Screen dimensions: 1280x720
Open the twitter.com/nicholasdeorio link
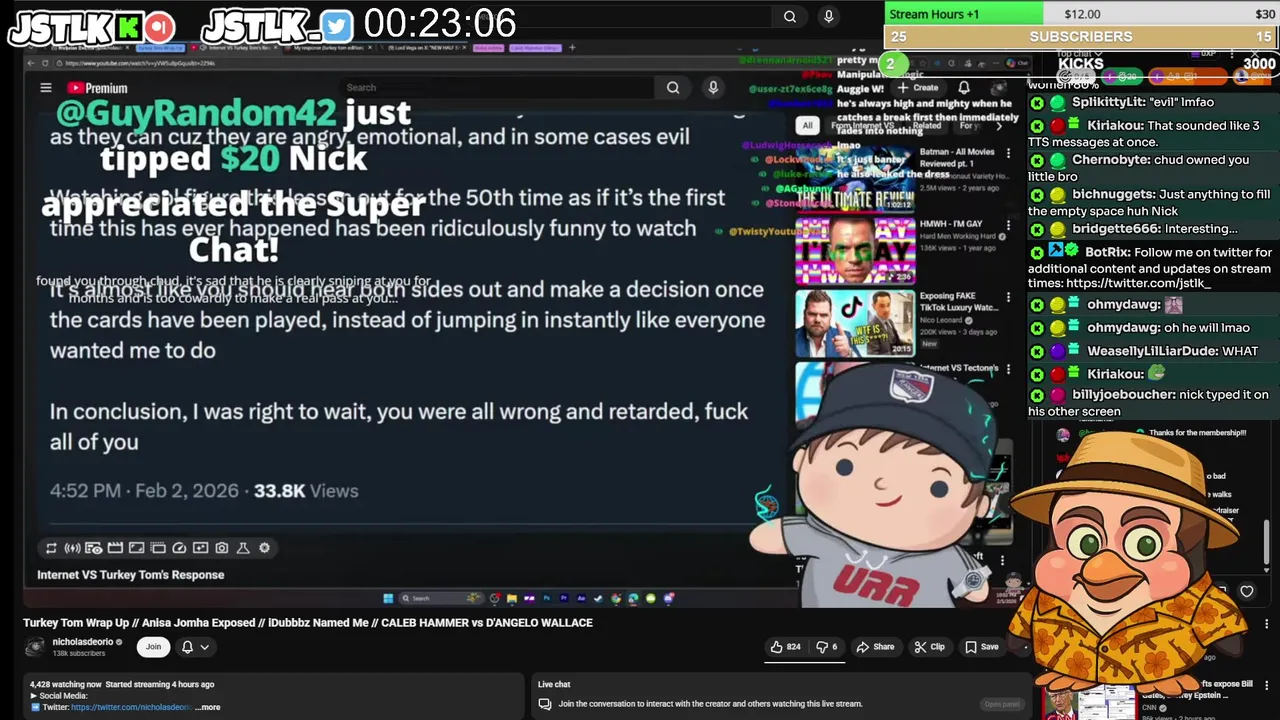[x=131, y=707]
